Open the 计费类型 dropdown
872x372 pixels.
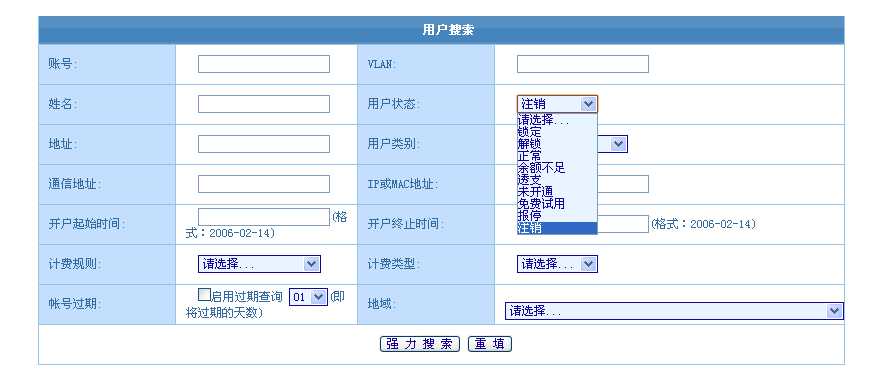[x=557, y=264]
